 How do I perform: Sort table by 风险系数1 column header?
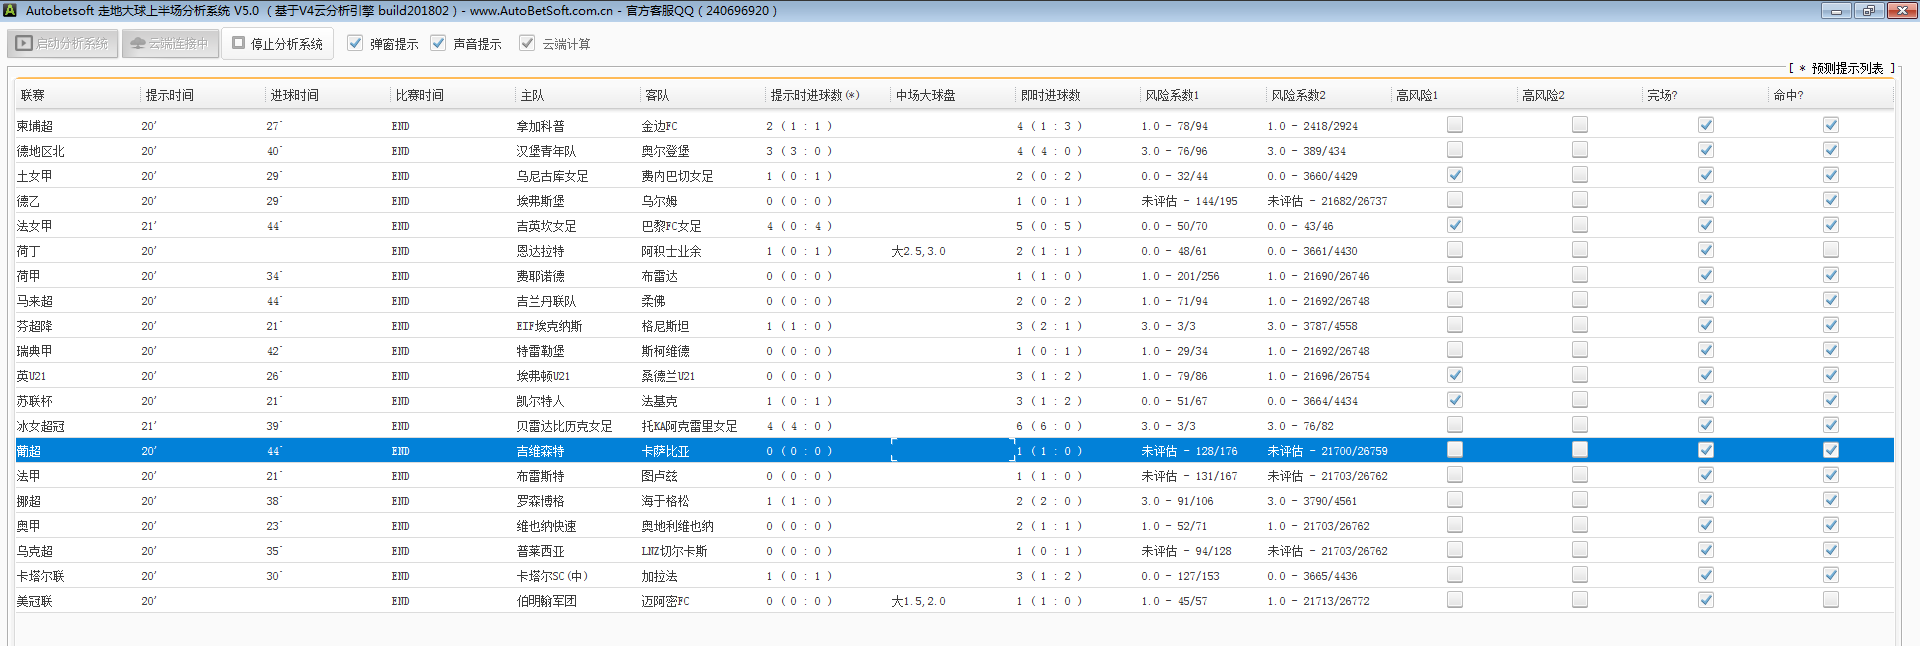(1172, 96)
